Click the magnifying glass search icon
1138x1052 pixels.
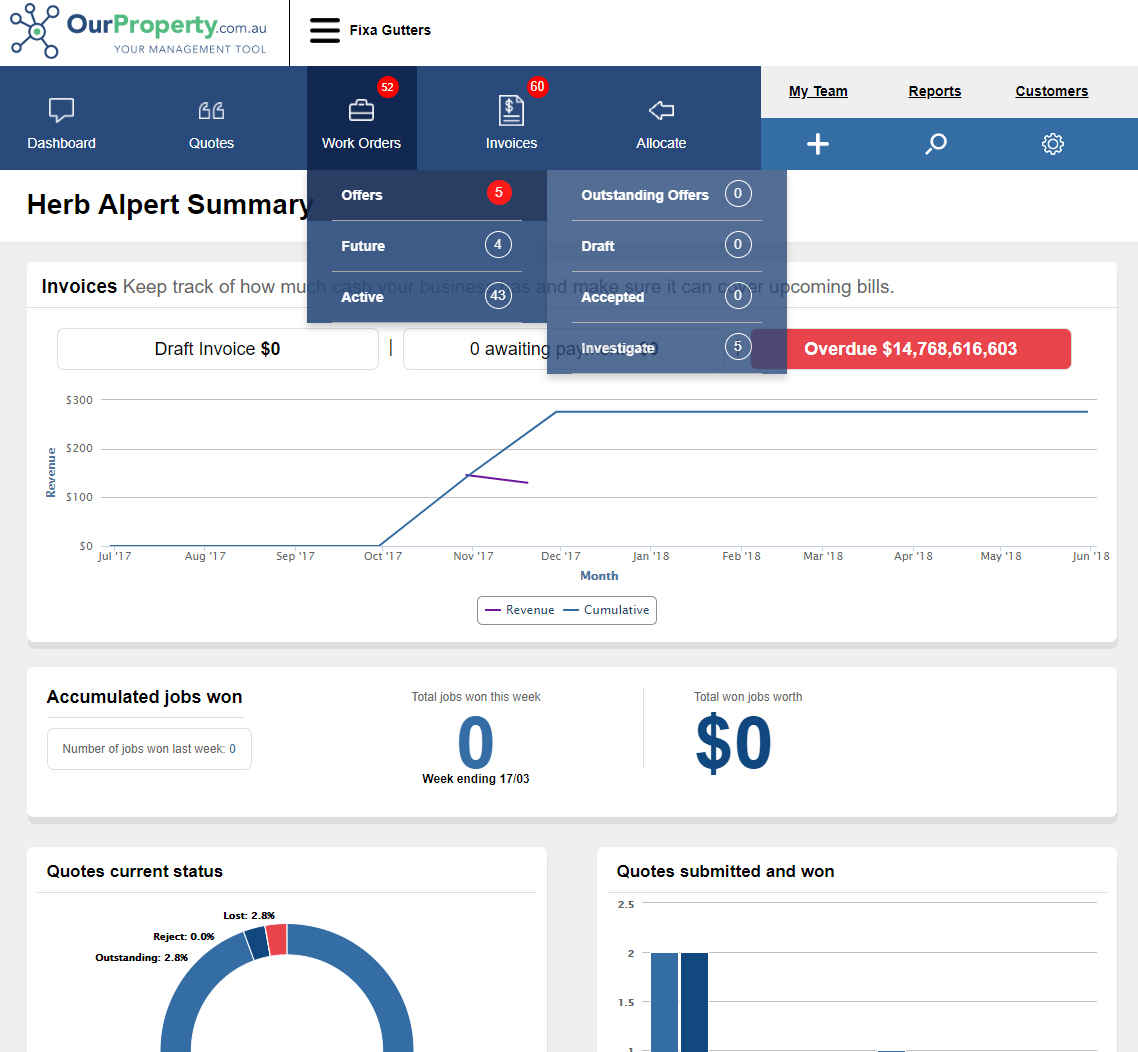[x=936, y=144]
